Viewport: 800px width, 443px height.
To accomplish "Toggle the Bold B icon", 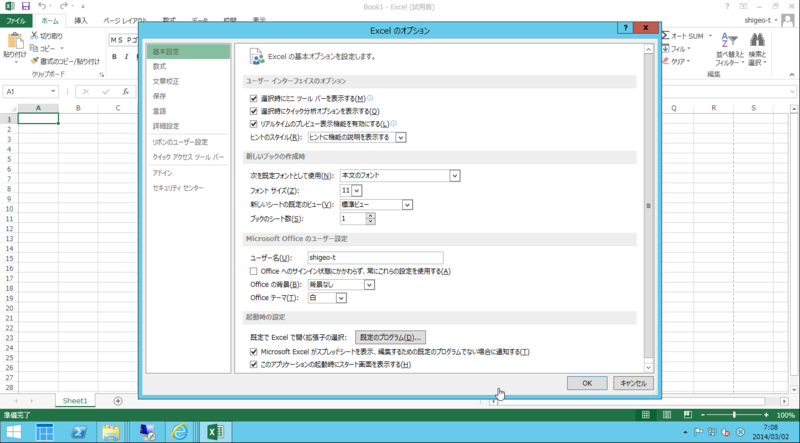I will (x=114, y=57).
